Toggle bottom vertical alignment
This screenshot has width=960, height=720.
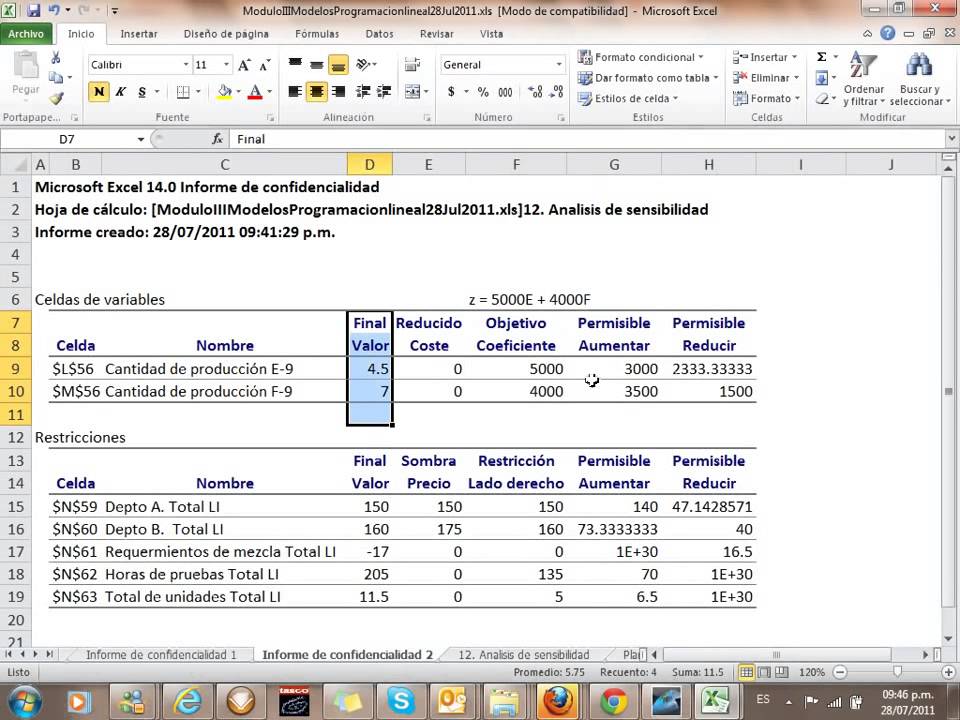point(338,64)
